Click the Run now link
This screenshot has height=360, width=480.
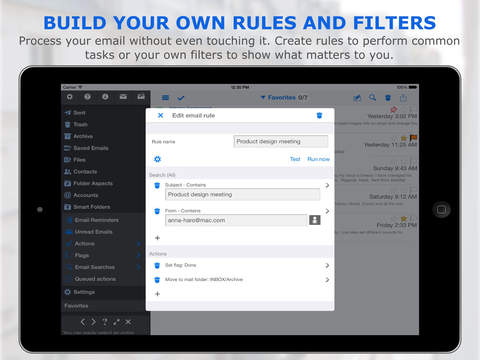(x=318, y=159)
